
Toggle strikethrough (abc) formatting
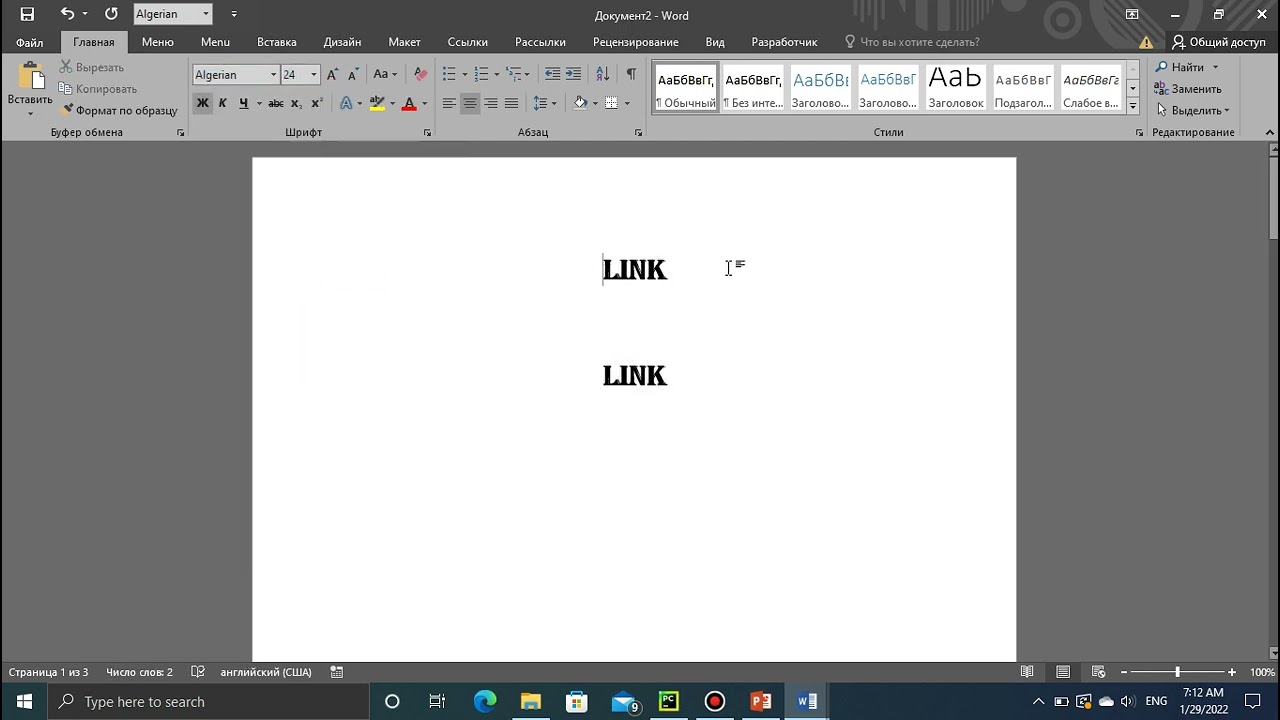click(276, 103)
